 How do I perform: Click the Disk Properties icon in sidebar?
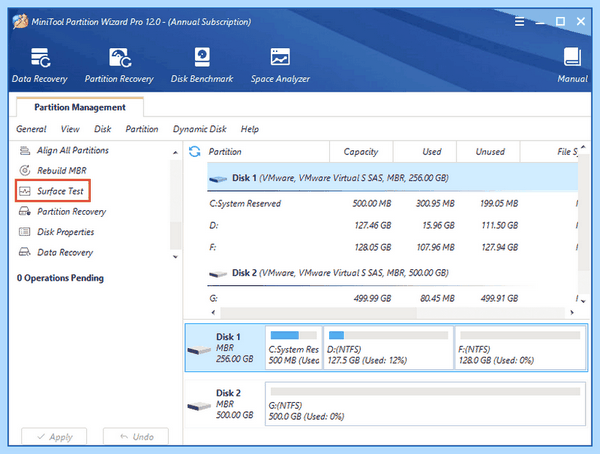click(x=25, y=232)
